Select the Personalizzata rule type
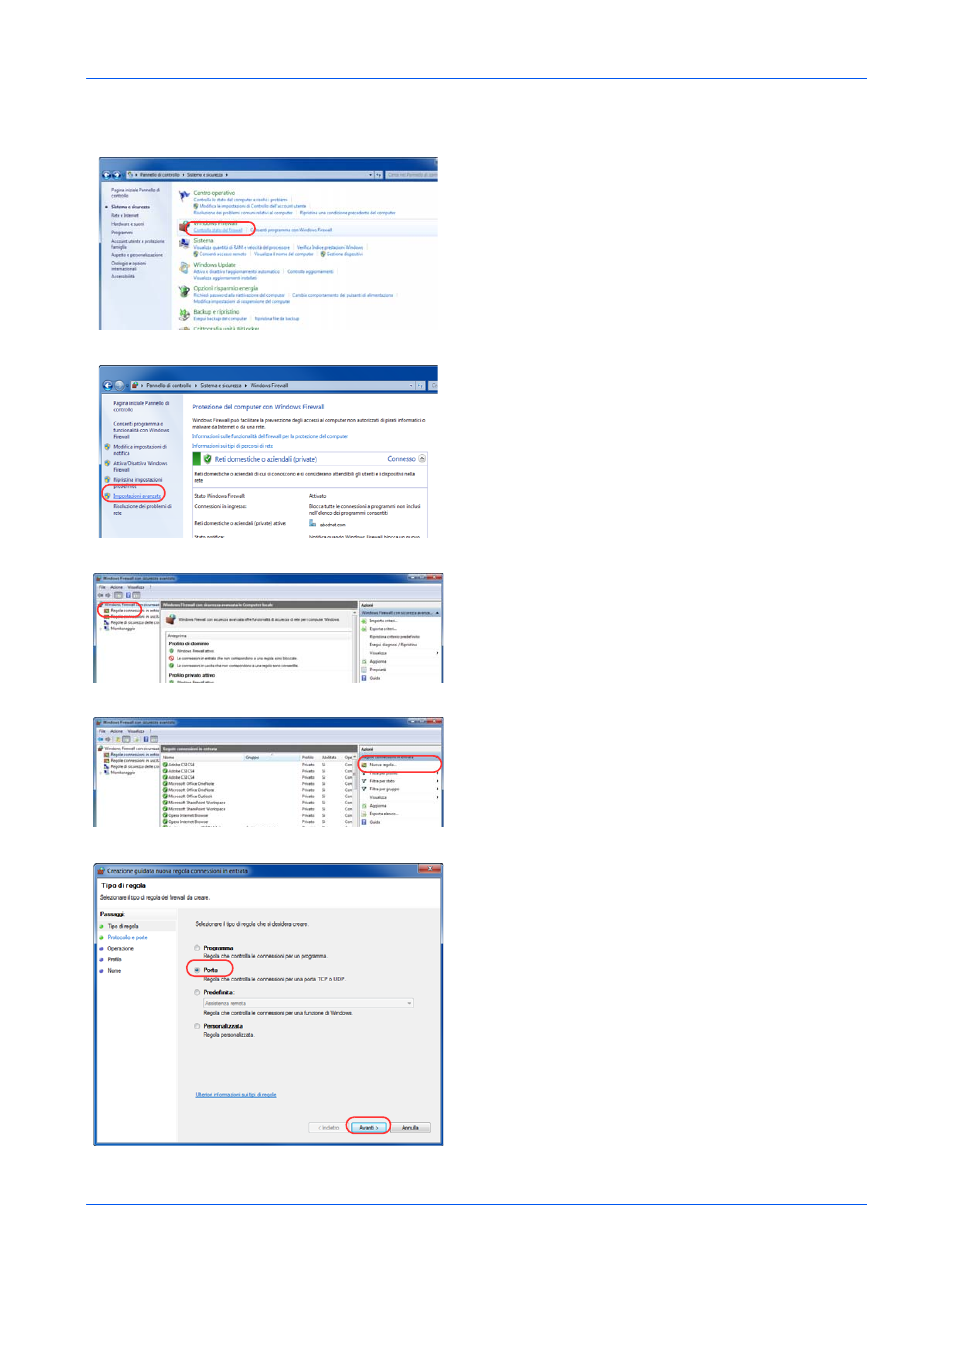 197,1026
